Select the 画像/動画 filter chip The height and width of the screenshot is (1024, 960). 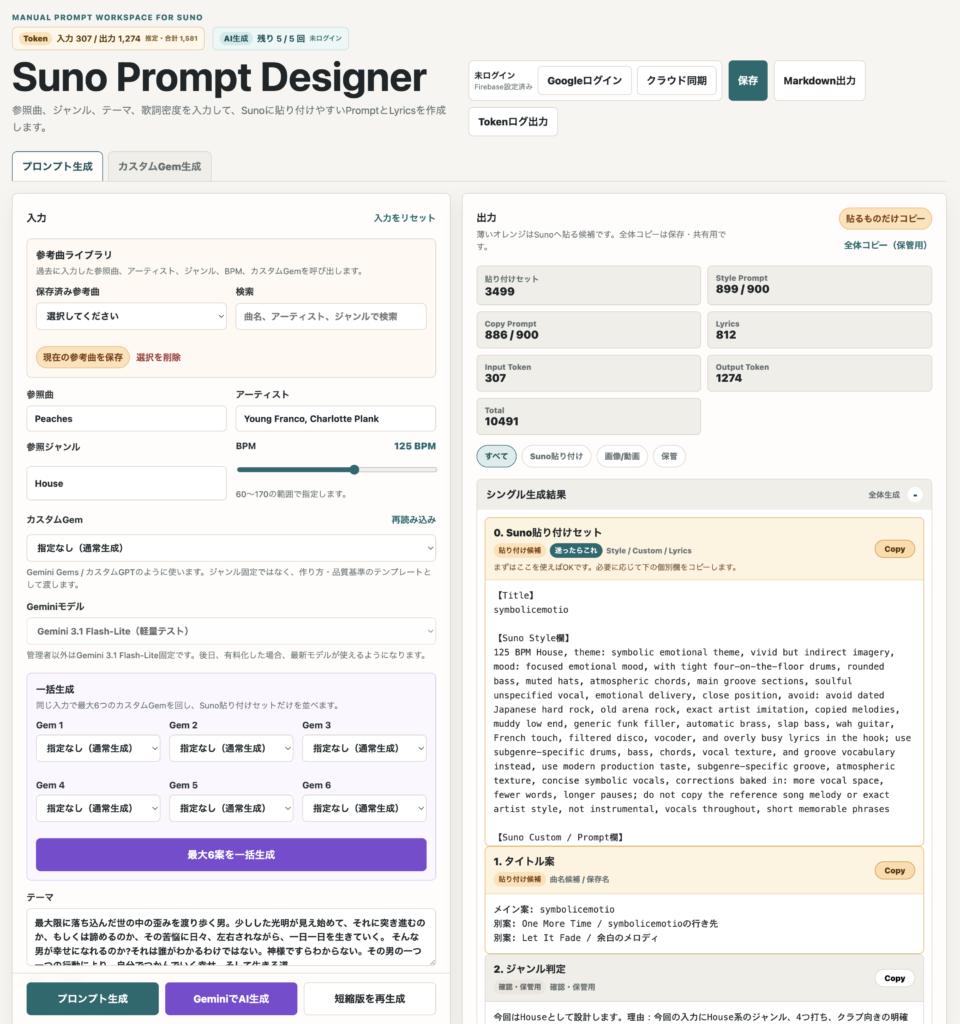click(622, 456)
